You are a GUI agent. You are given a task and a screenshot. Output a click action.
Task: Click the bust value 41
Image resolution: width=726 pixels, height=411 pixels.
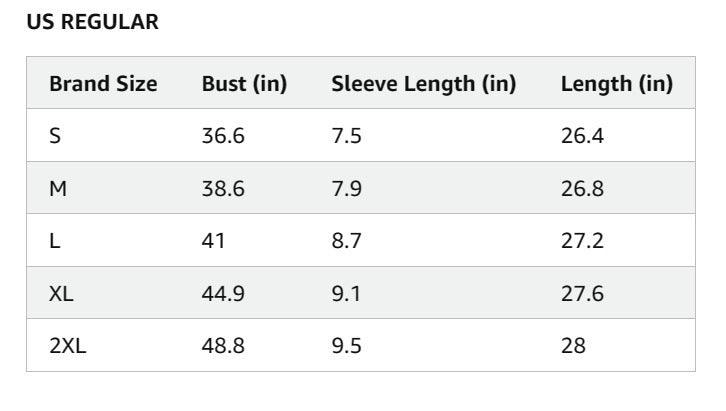point(213,241)
